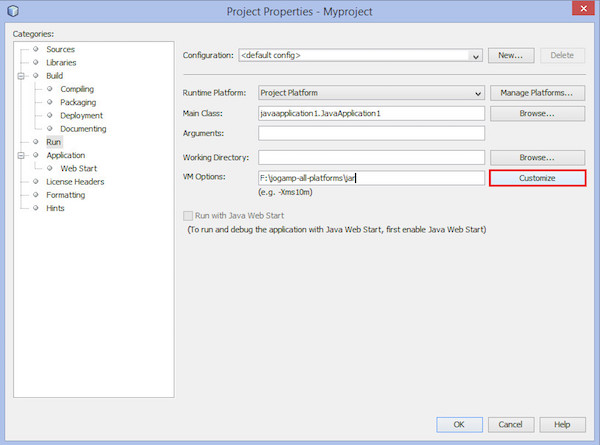Click into the Arguments field
The width and height of the screenshot is (600, 445).
click(x=371, y=134)
